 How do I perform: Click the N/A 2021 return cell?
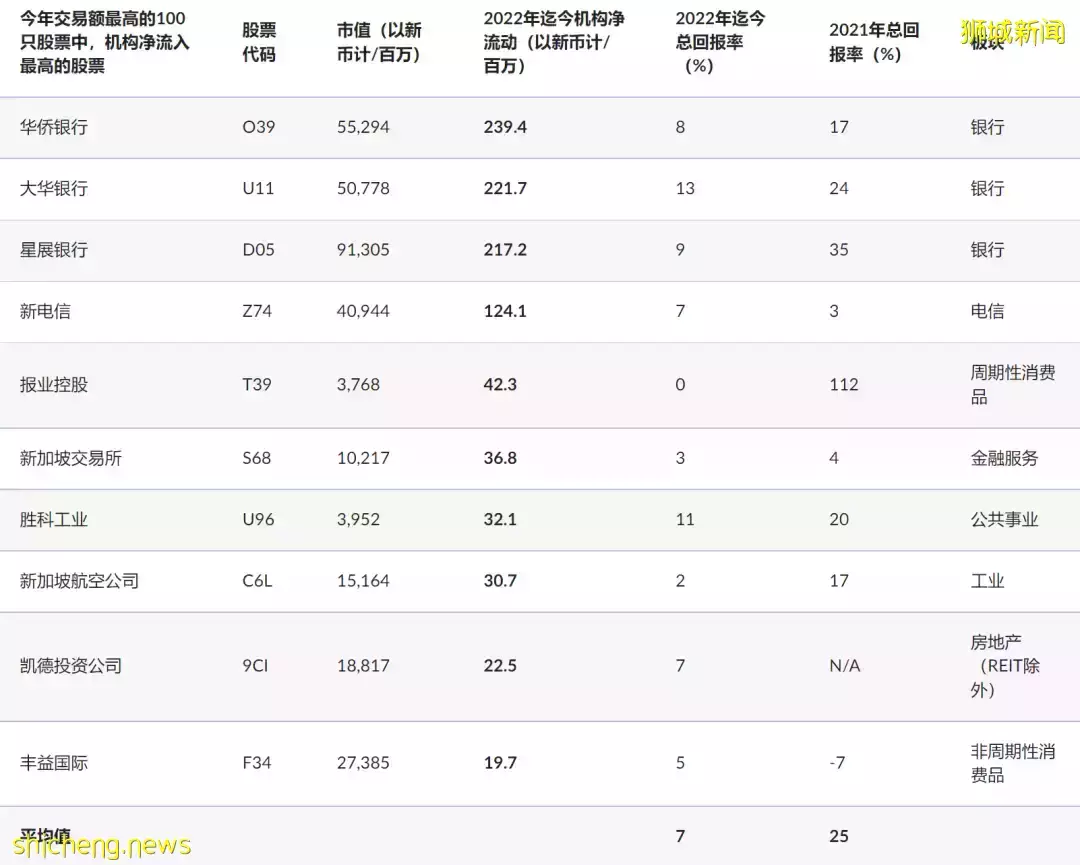pos(844,667)
